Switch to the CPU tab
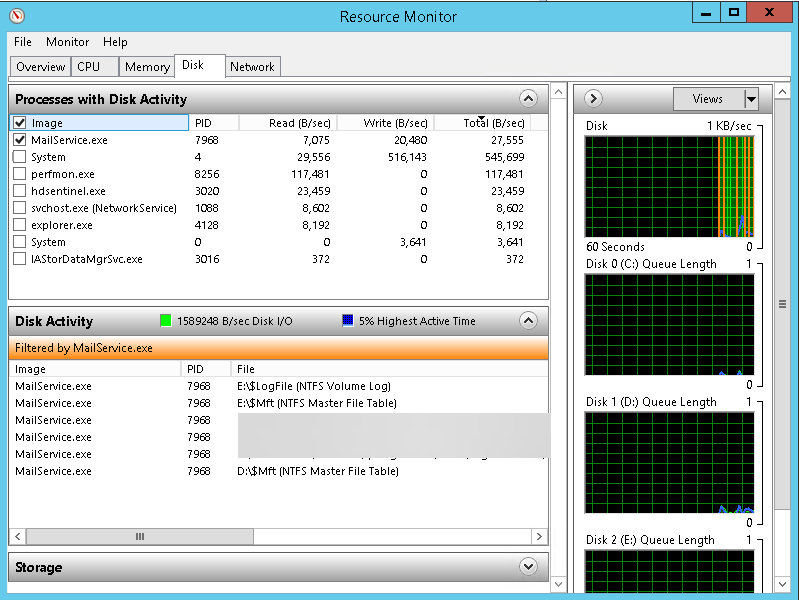The image size is (799, 600). click(x=89, y=67)
